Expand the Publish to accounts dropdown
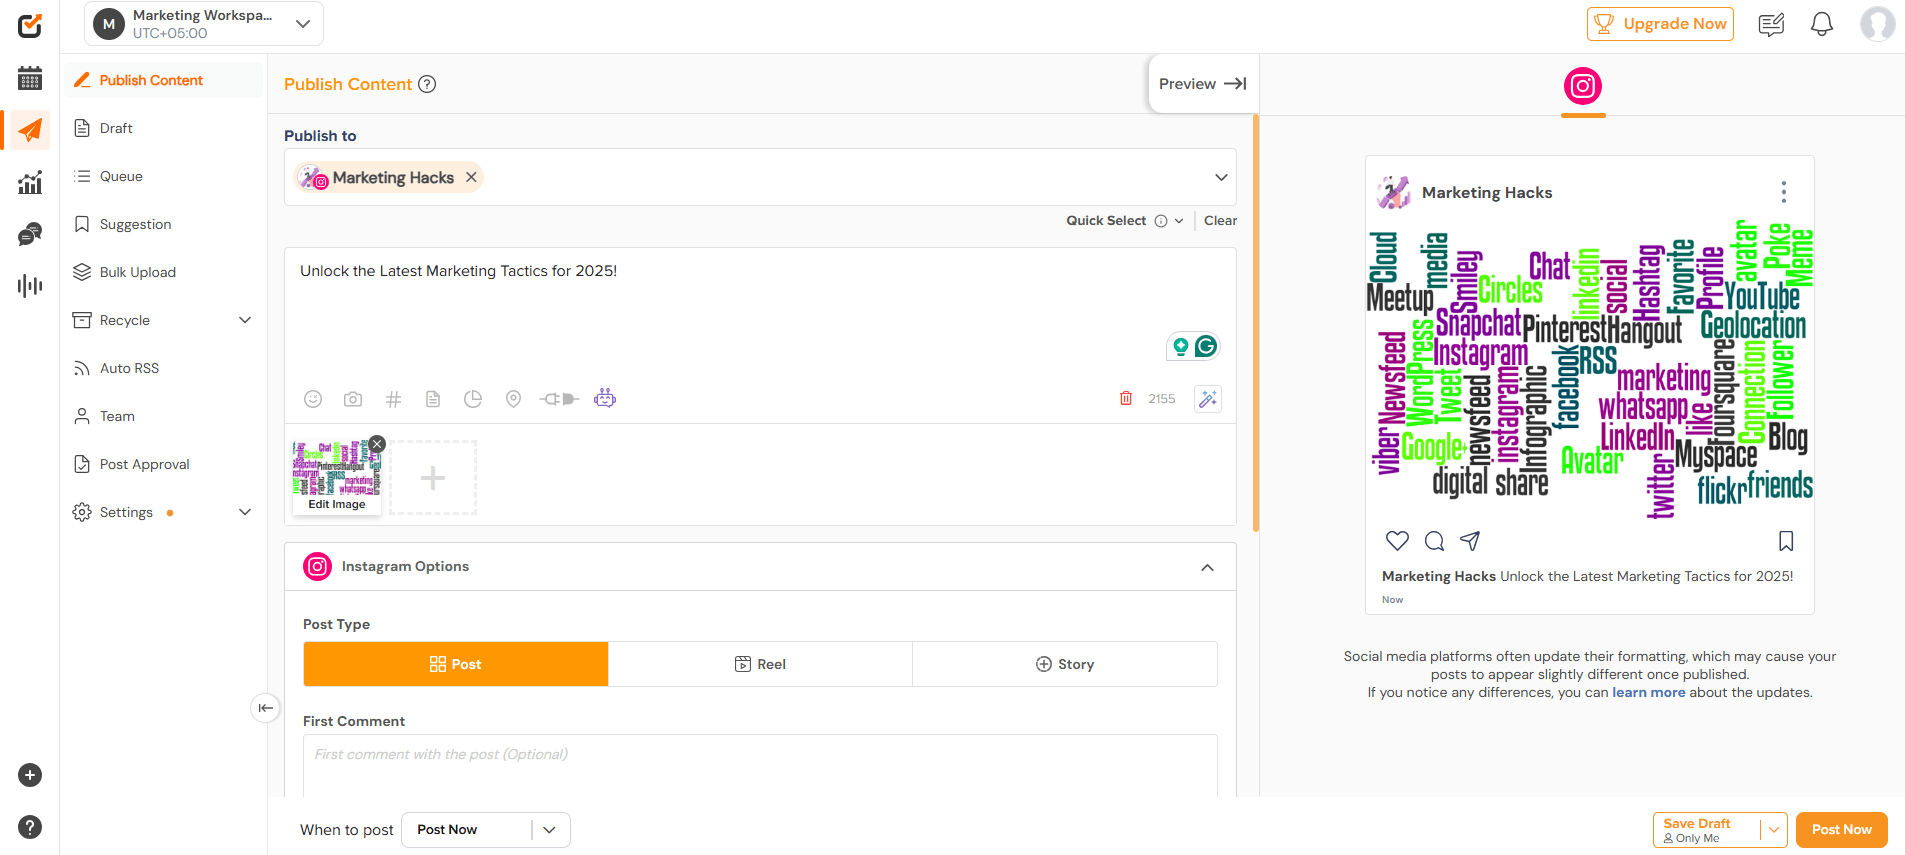The image size is (1905, 855). point(1221,177)
